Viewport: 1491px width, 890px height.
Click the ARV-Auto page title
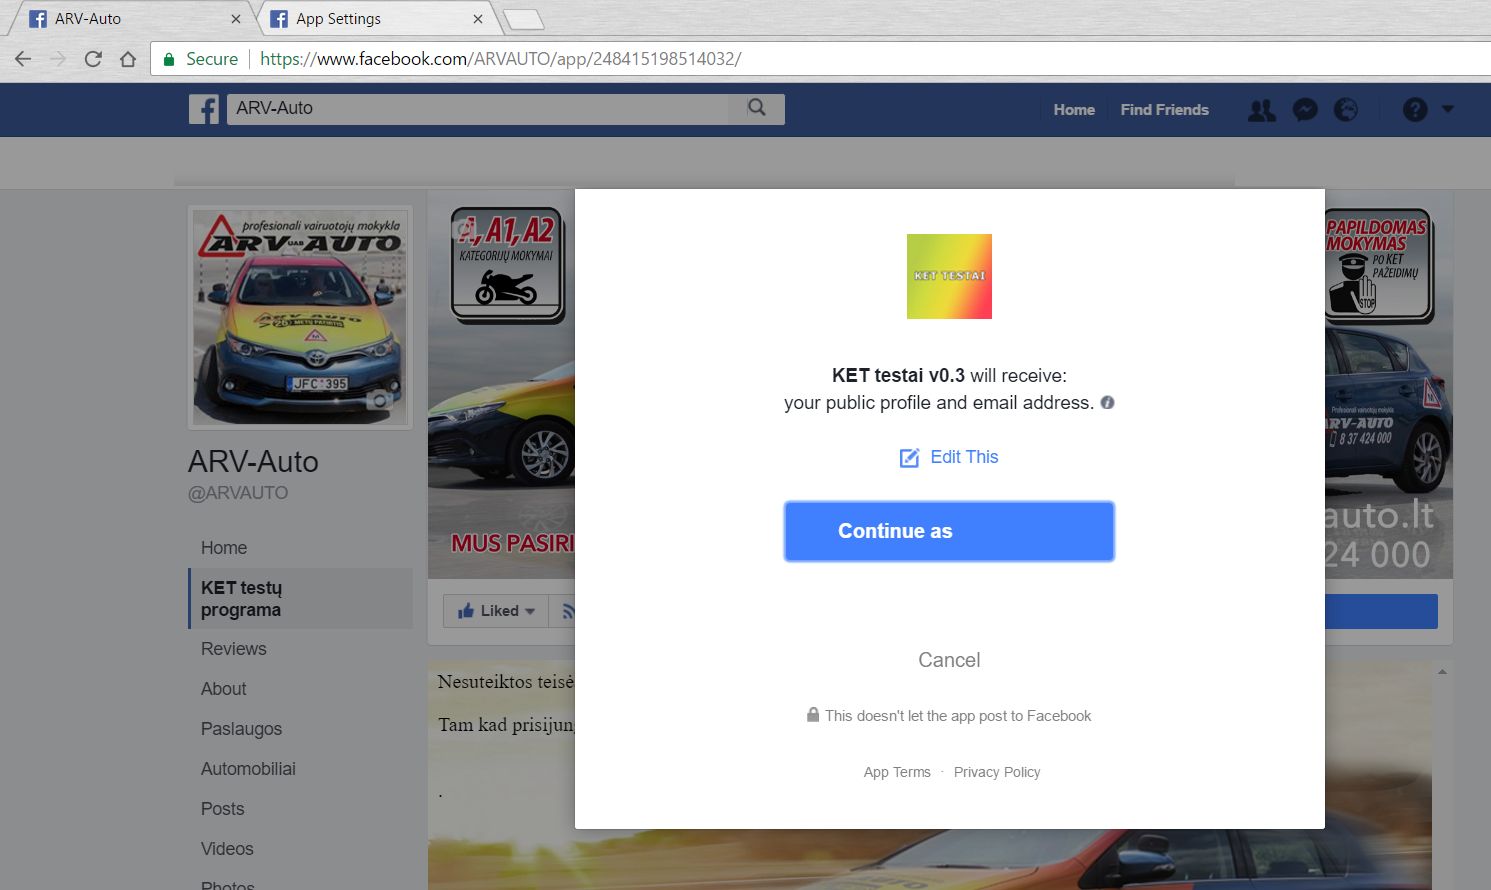point(253,462)
